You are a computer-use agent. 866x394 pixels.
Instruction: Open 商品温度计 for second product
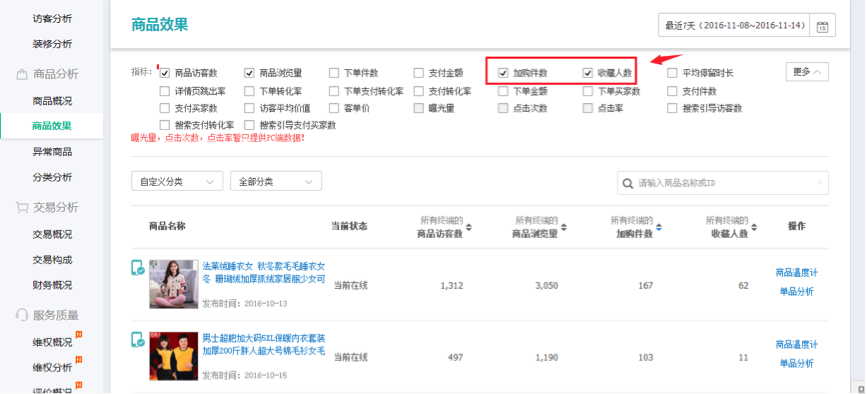pos(796,344)
